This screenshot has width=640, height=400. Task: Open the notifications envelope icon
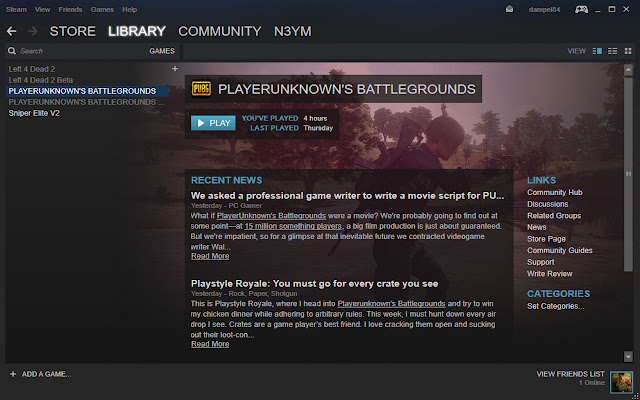point(509,9)
